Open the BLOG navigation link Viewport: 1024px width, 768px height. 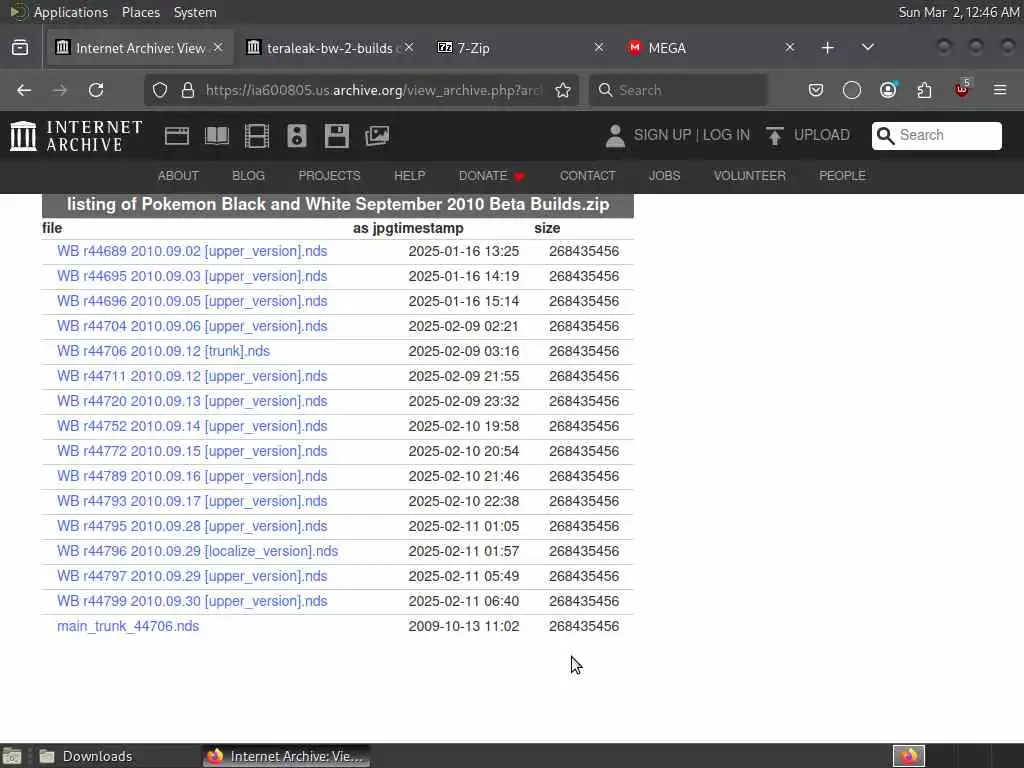click(249, 176)
